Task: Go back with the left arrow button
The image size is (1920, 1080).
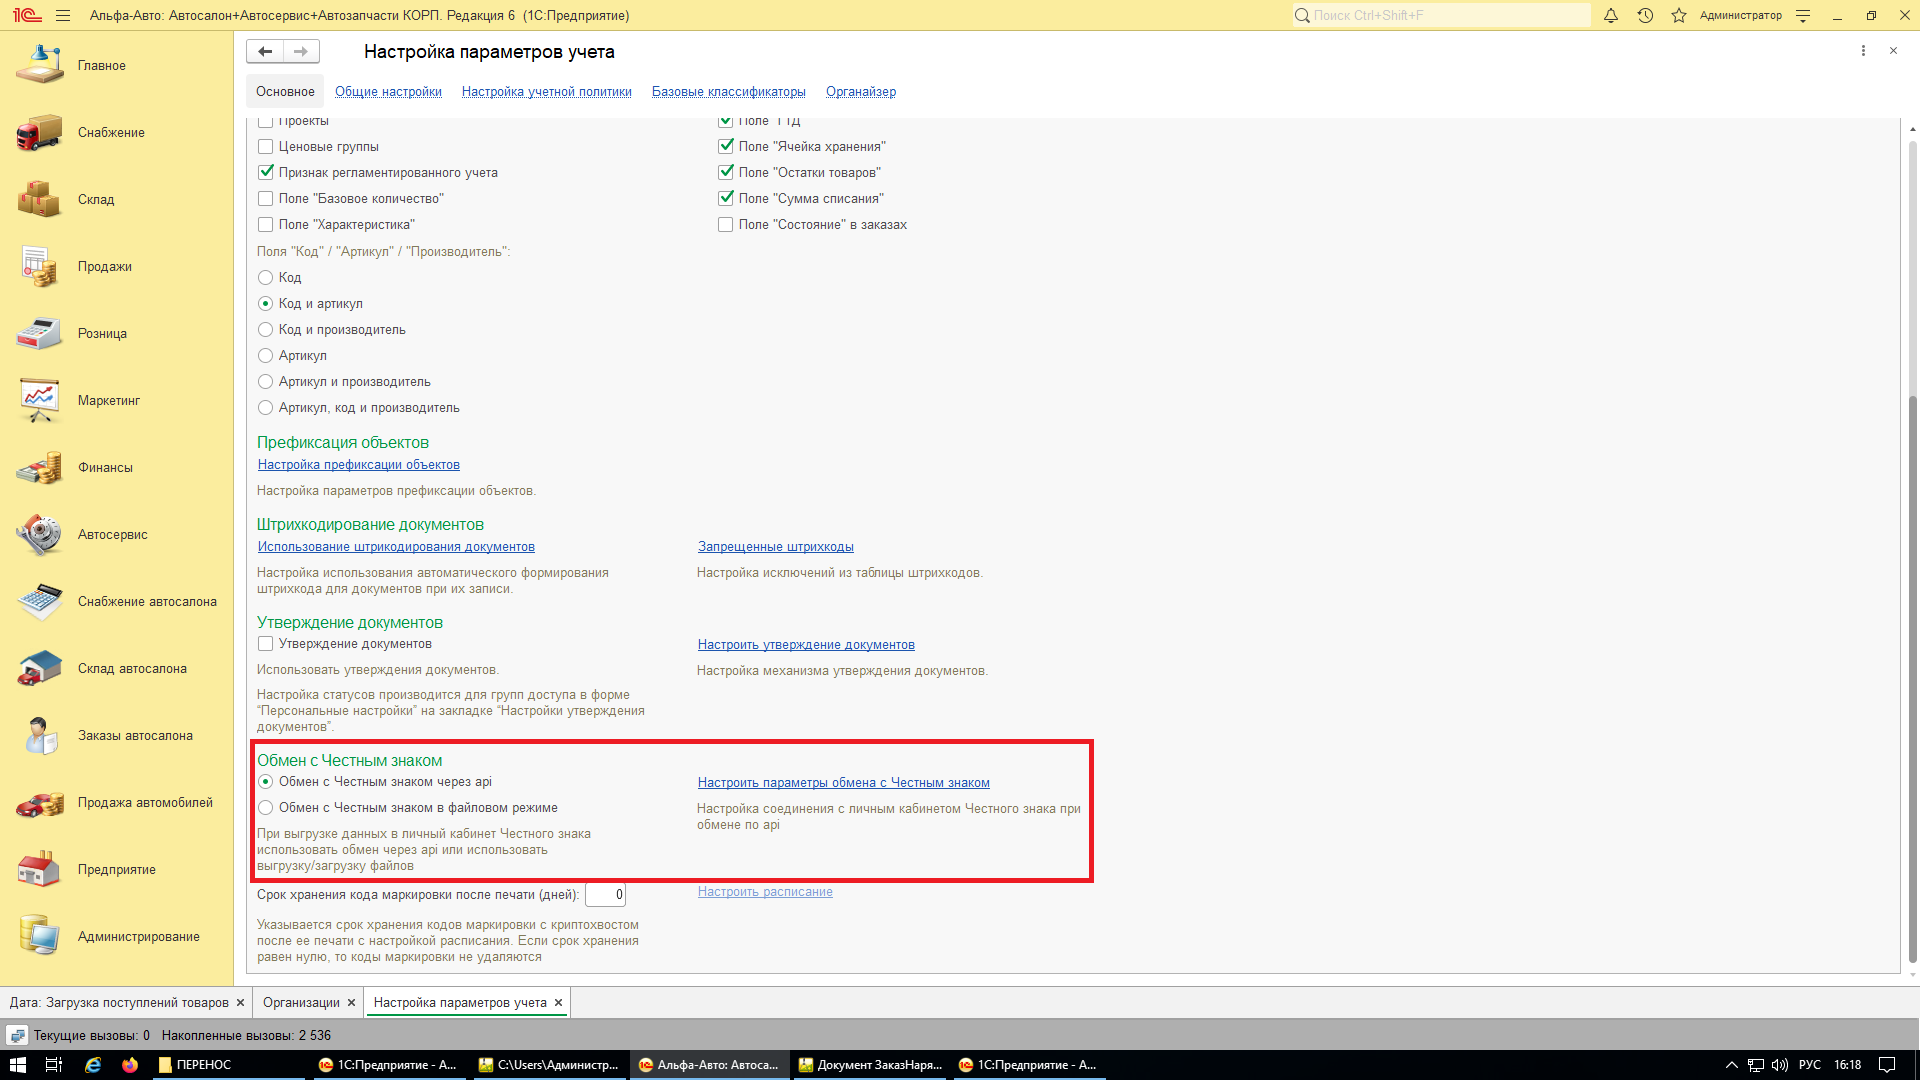Action: tap(265, 51)
